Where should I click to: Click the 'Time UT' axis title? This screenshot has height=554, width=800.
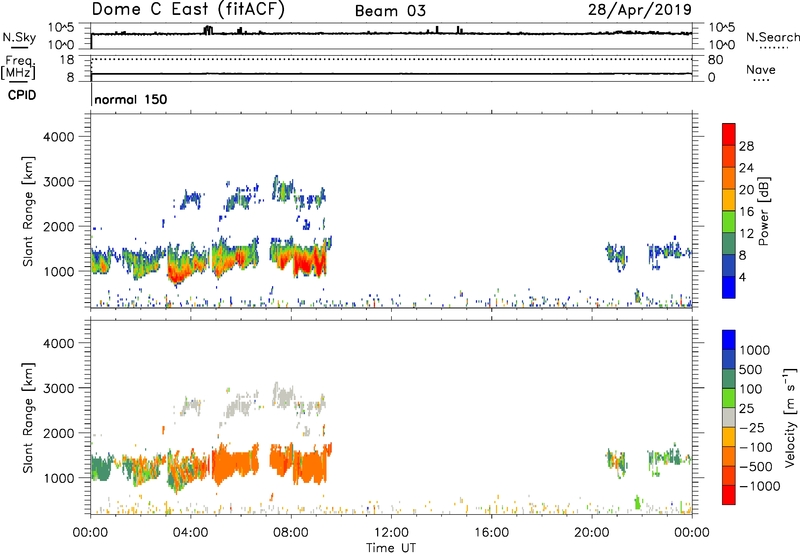tap(391, 548)
